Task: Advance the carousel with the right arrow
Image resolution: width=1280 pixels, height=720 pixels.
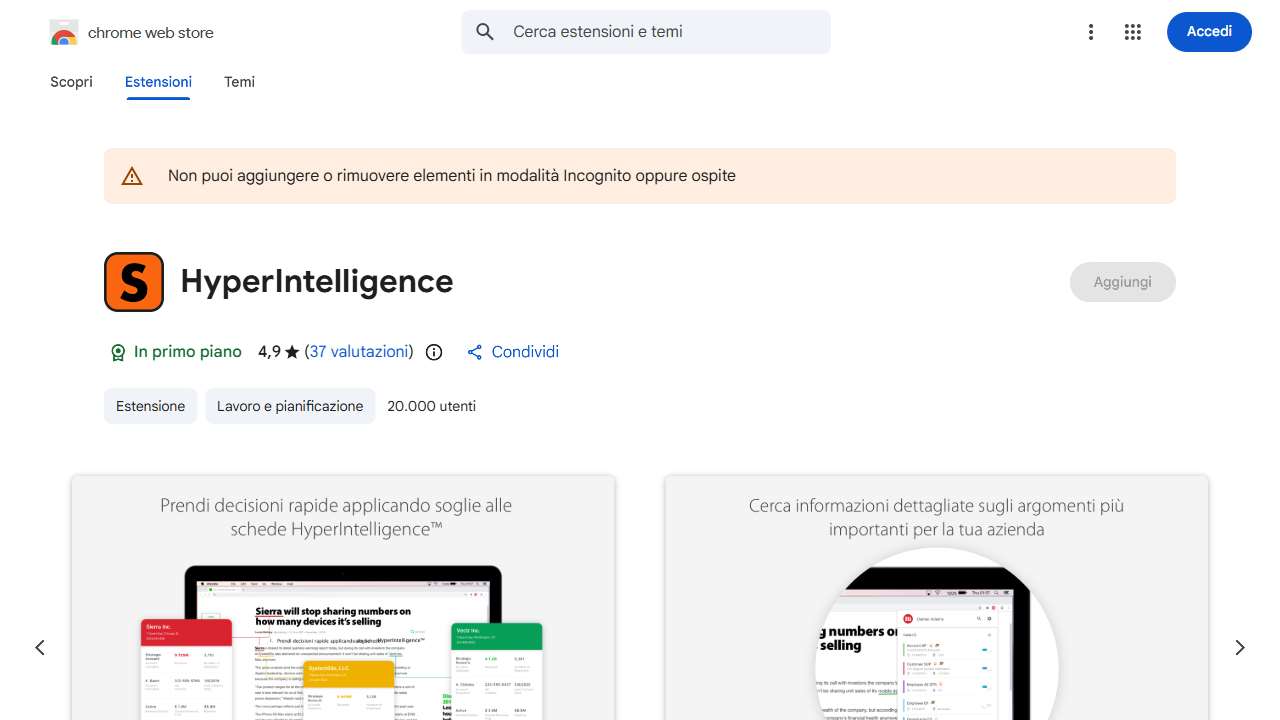Action: coord(1240,647)
